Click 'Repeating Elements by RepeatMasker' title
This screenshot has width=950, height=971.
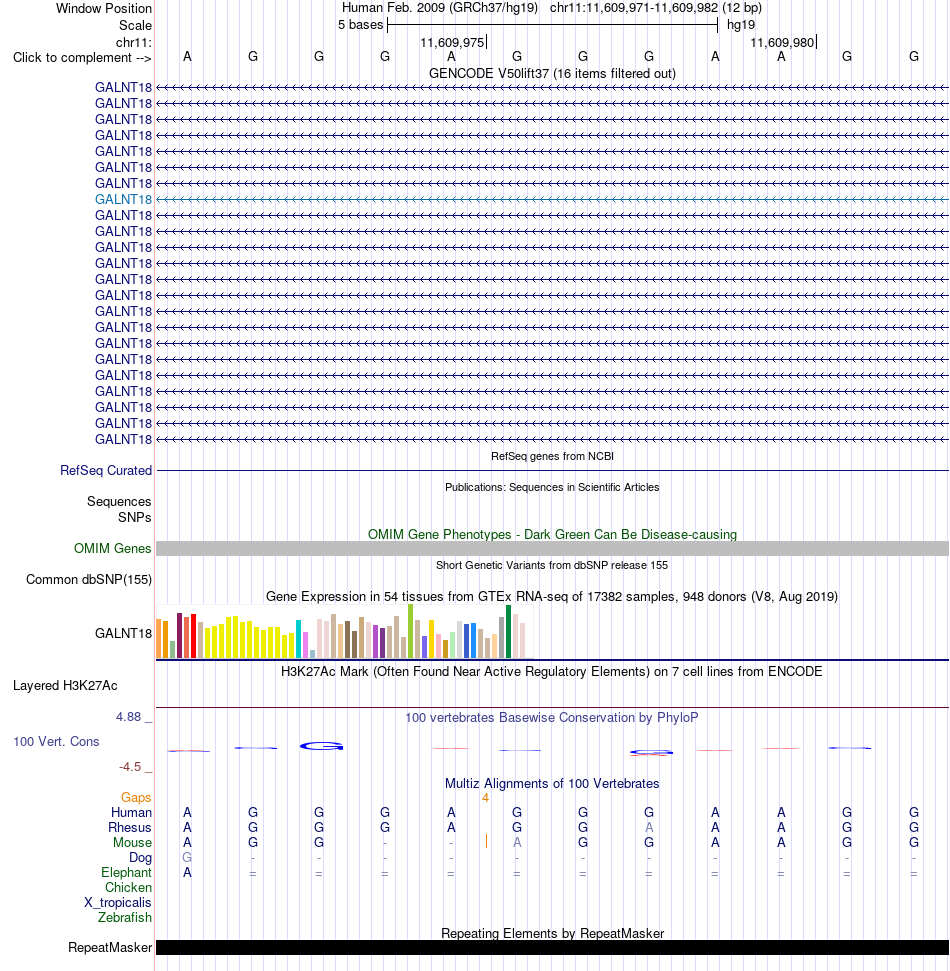point(552,933)
